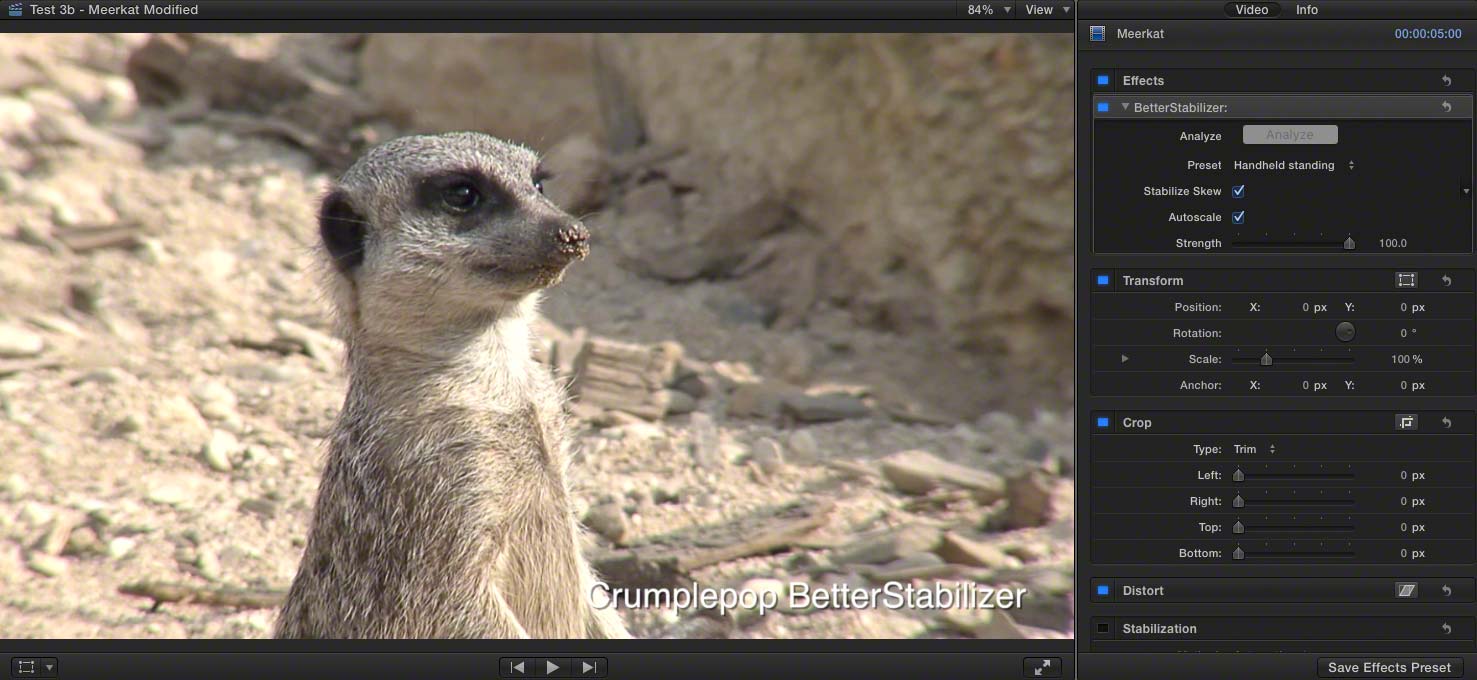Collapse the BetterStabilizer disclosure triangle
Viewport: 1477px width, 680px height.
pyautogui.click(x=1125, y=107)
